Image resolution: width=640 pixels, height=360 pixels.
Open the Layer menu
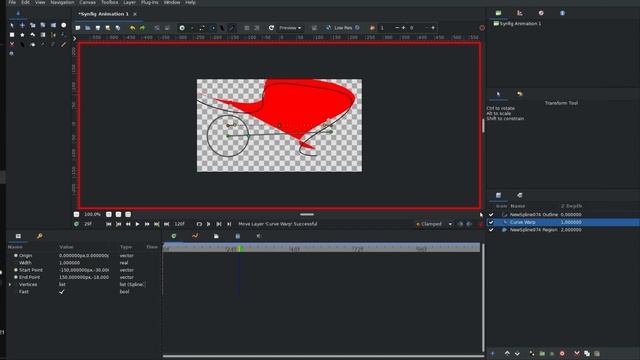(x=129, y=2)
